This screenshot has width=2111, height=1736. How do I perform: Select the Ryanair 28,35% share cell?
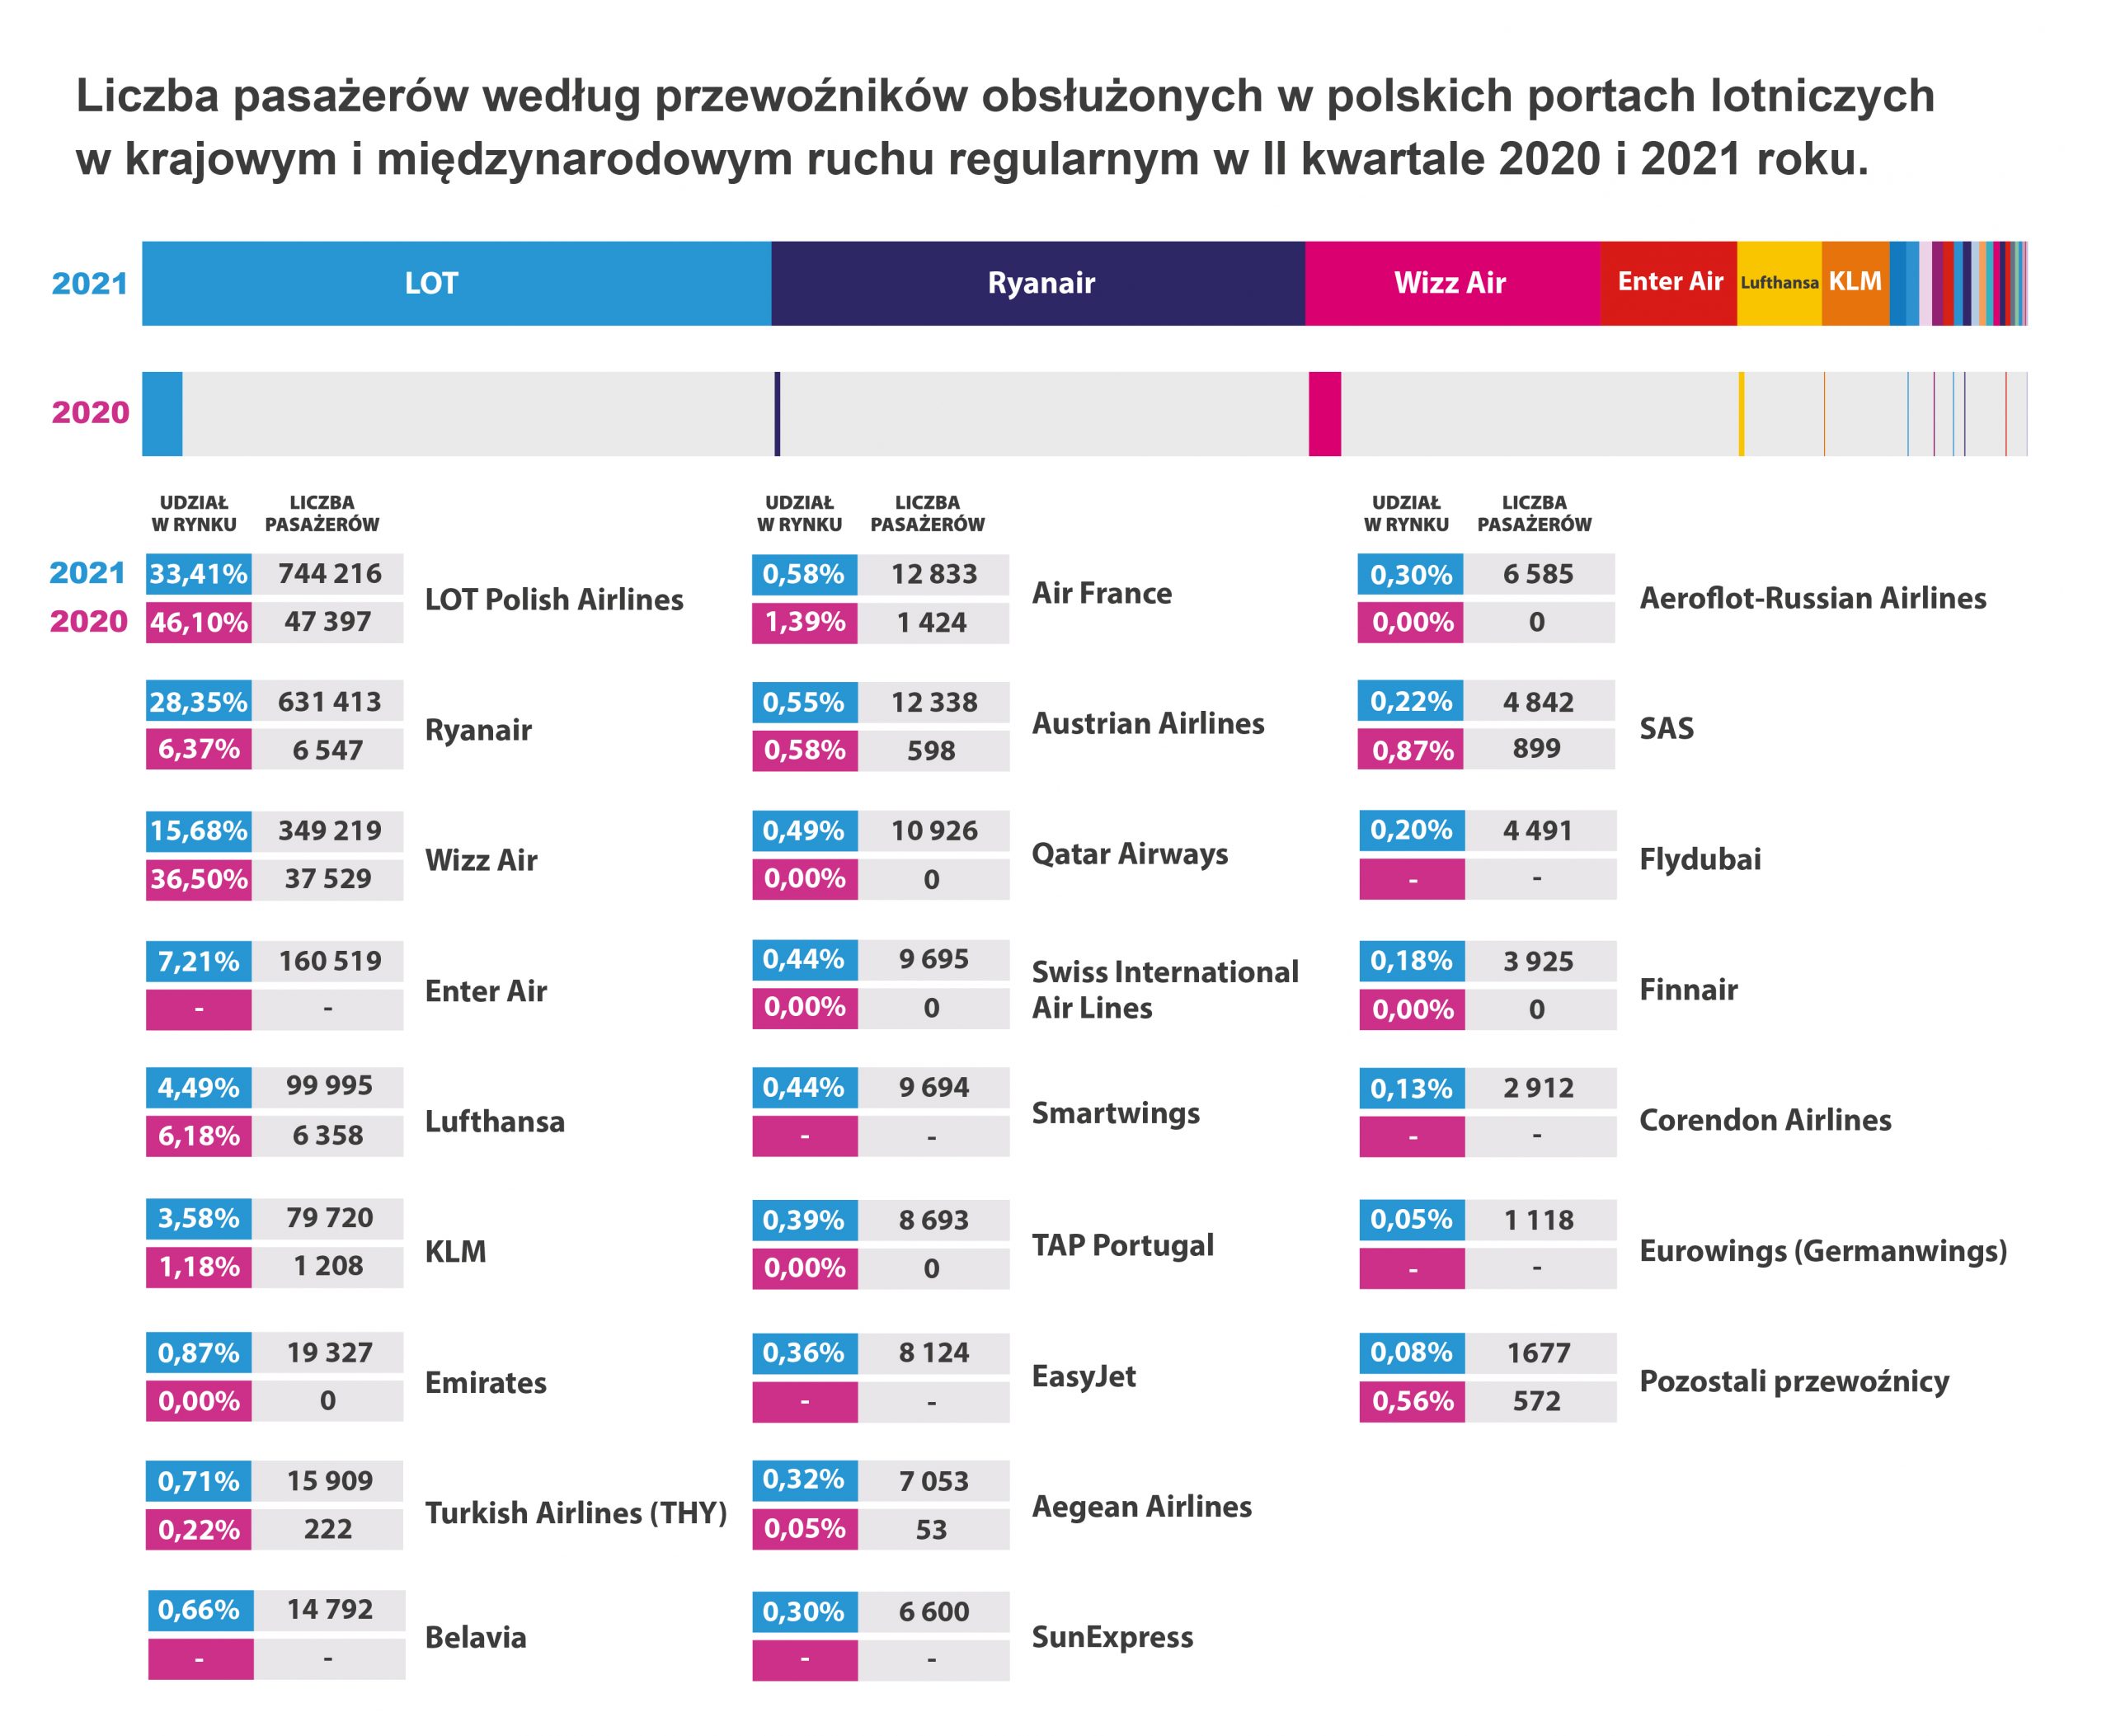tap(199, 702)
